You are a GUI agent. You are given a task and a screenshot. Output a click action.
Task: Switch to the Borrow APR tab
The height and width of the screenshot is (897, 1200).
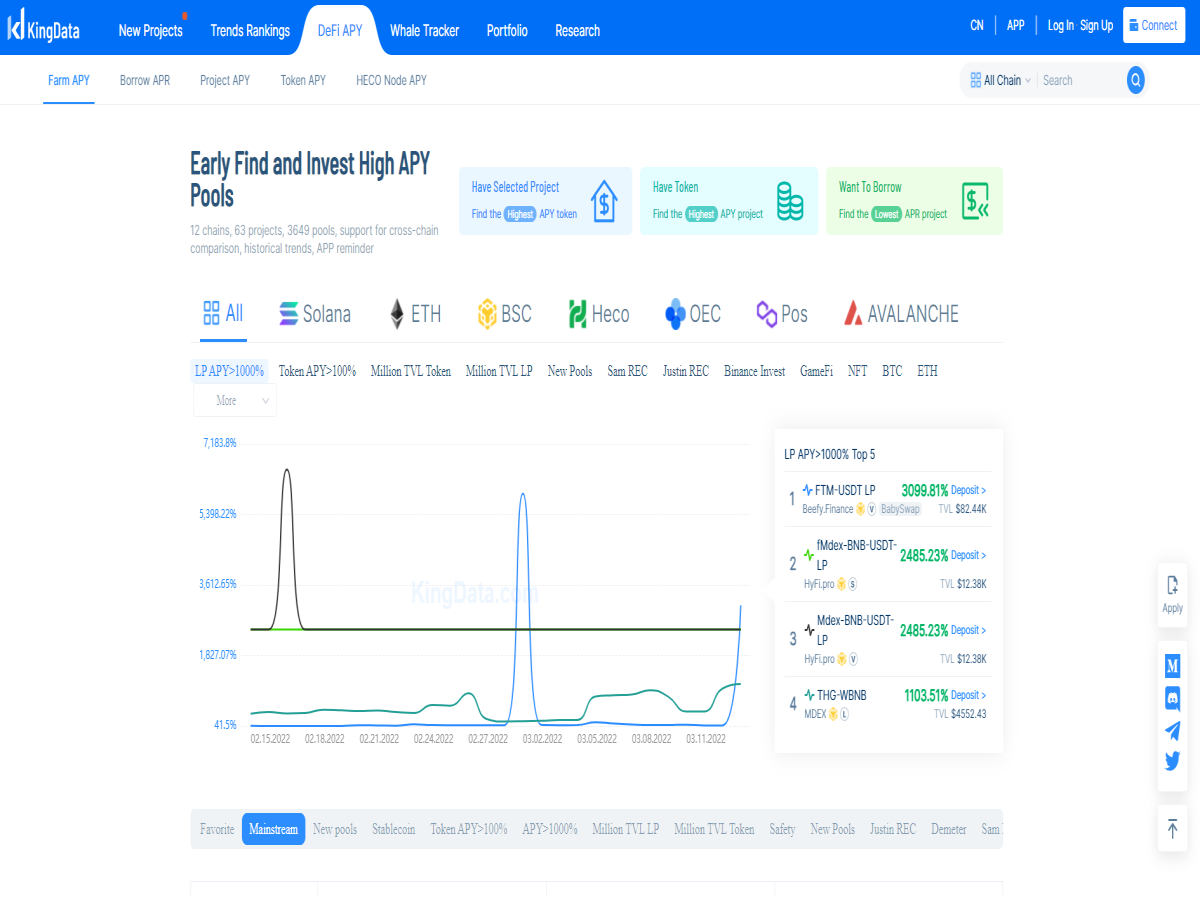[x=145, y=80]
